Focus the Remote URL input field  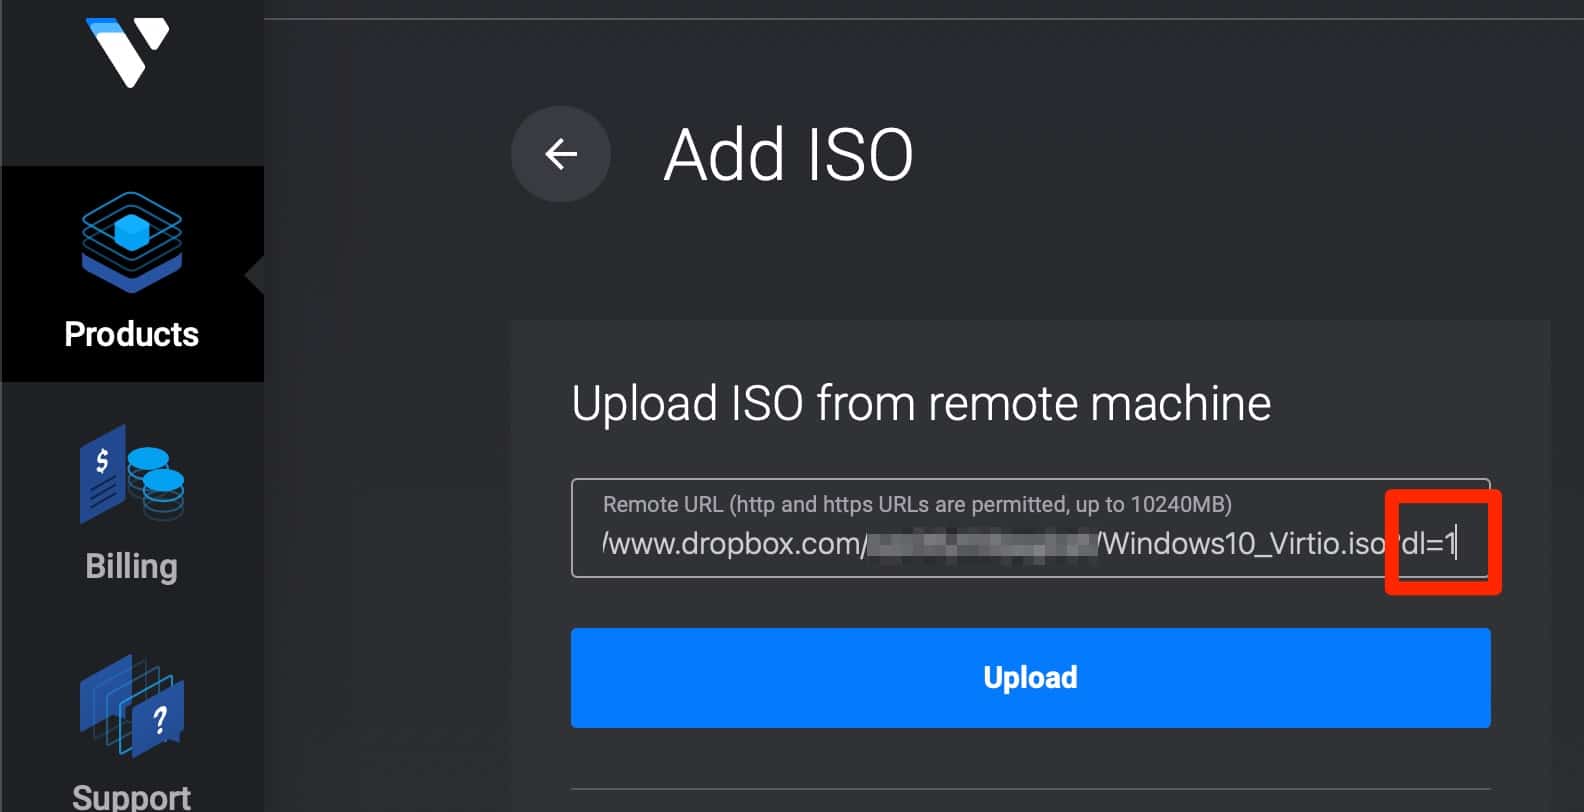pyautogui.click(x=1030, y=528)
